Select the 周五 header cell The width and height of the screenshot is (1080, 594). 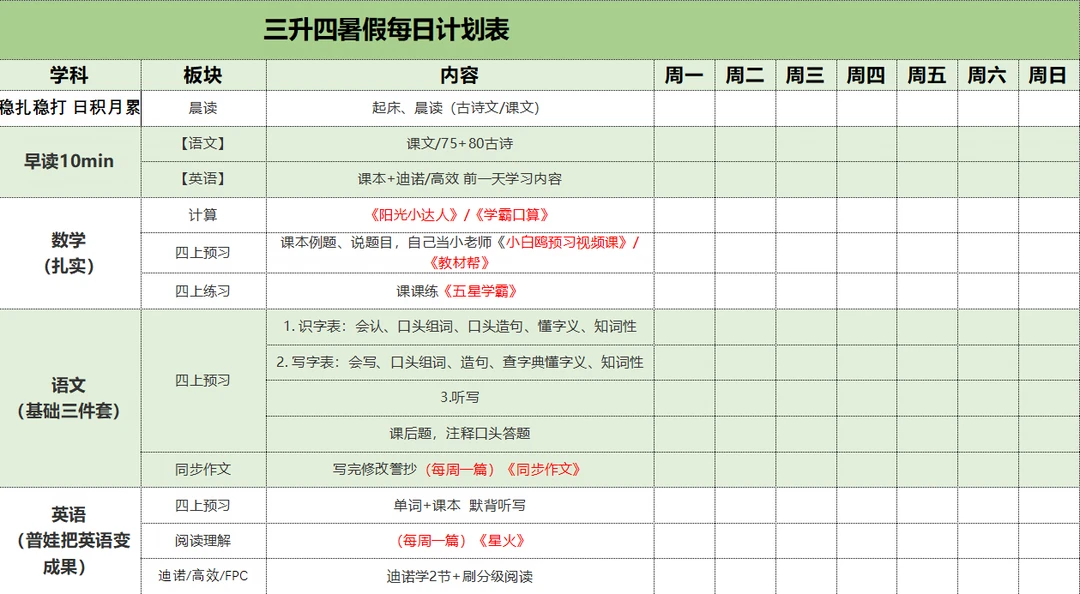pyautogui.click(x=927, y=75)
